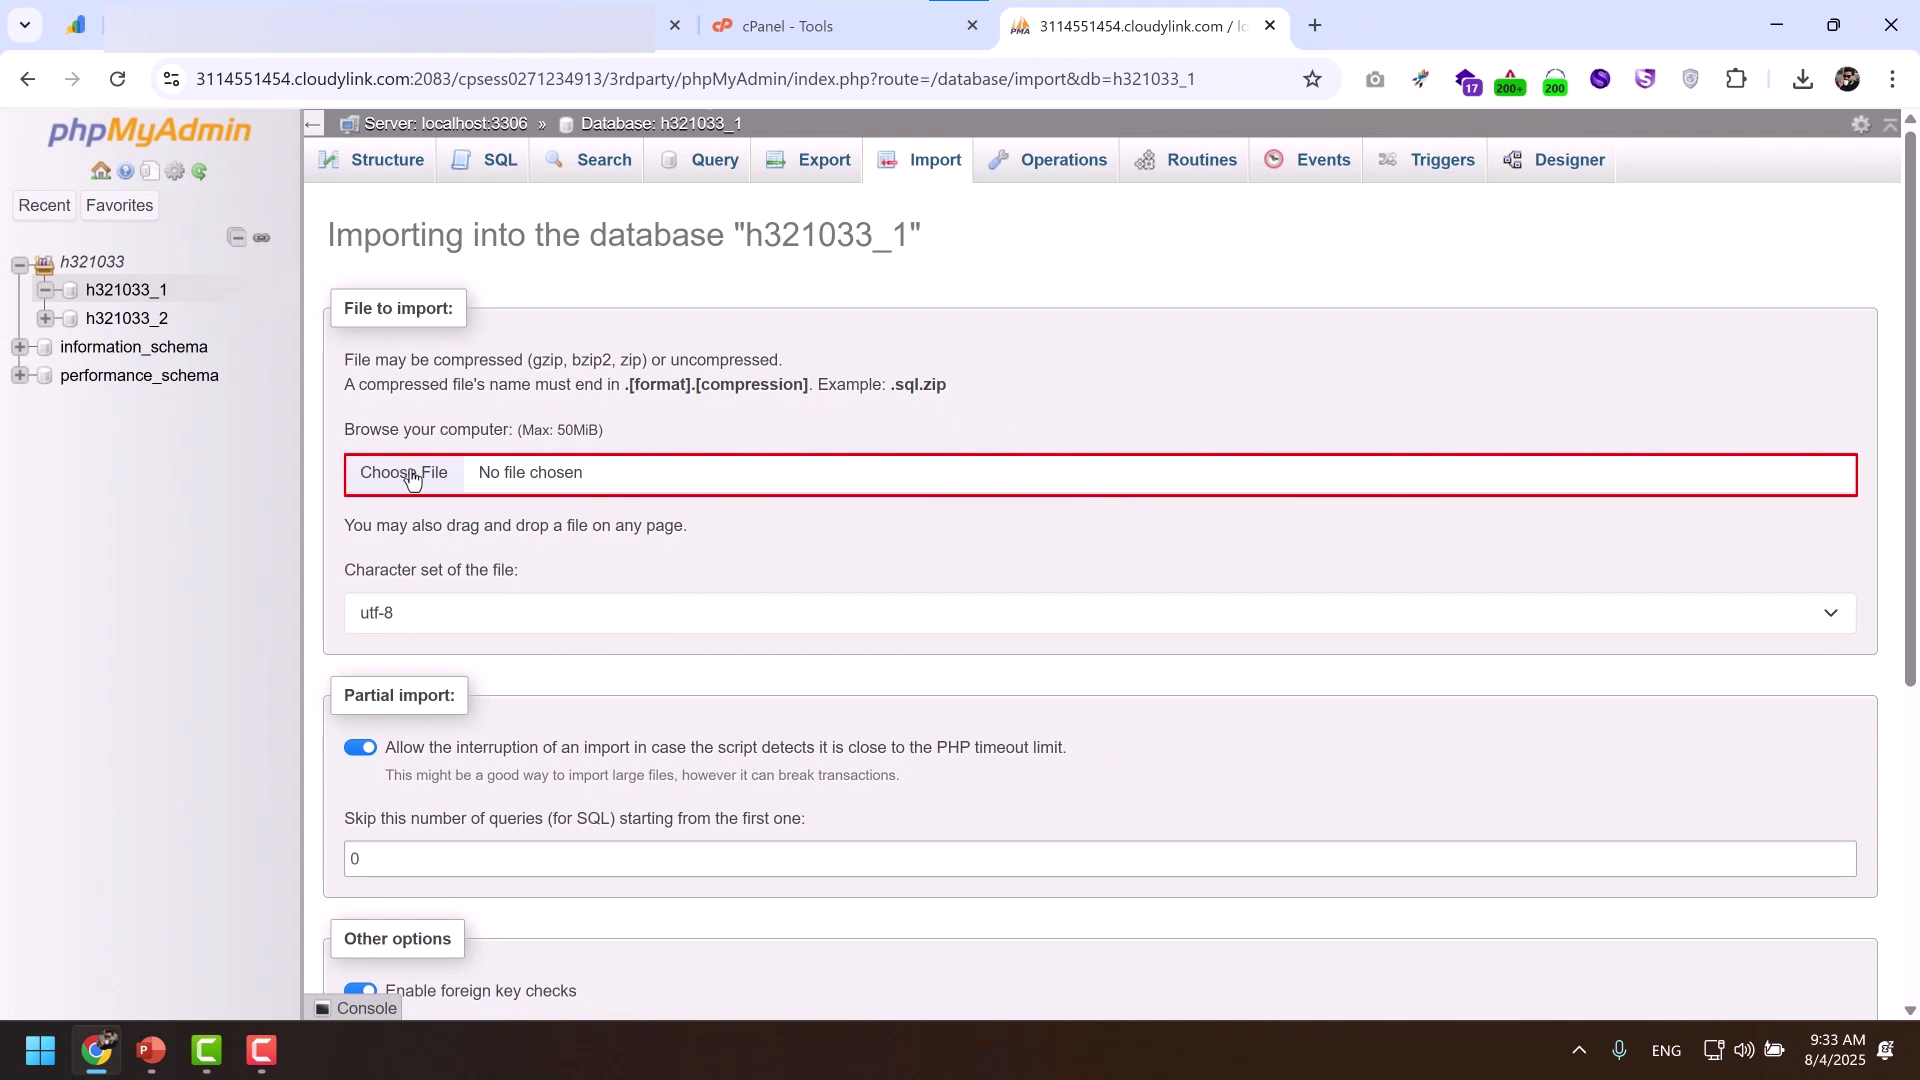Open page-related settings gear at top right

click(1860, 124)
